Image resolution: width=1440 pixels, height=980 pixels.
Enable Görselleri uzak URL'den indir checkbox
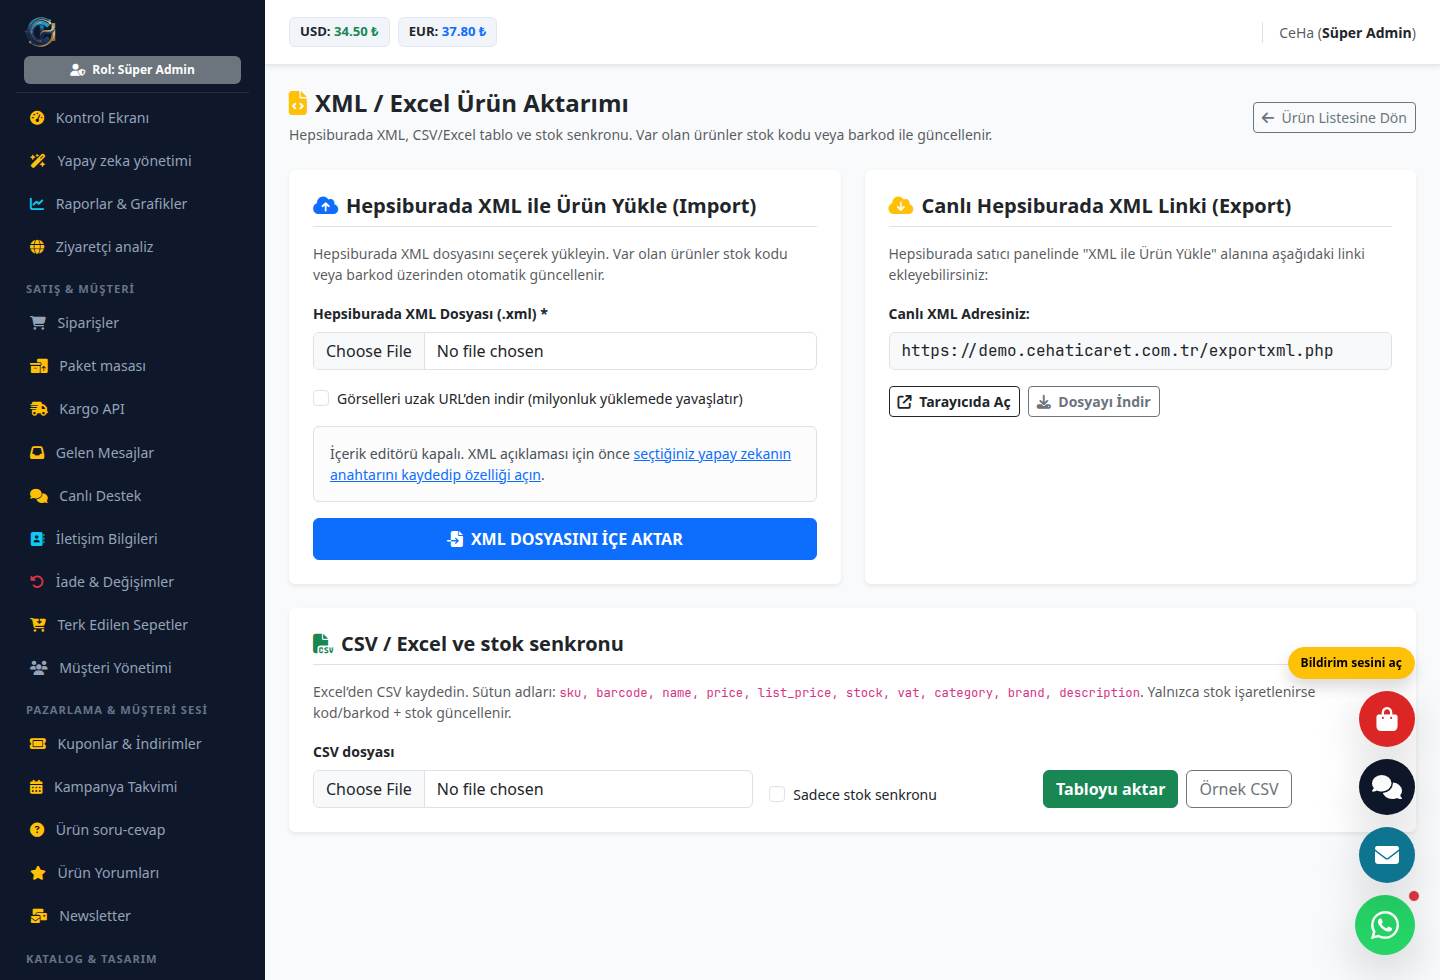tap(321, 398)
